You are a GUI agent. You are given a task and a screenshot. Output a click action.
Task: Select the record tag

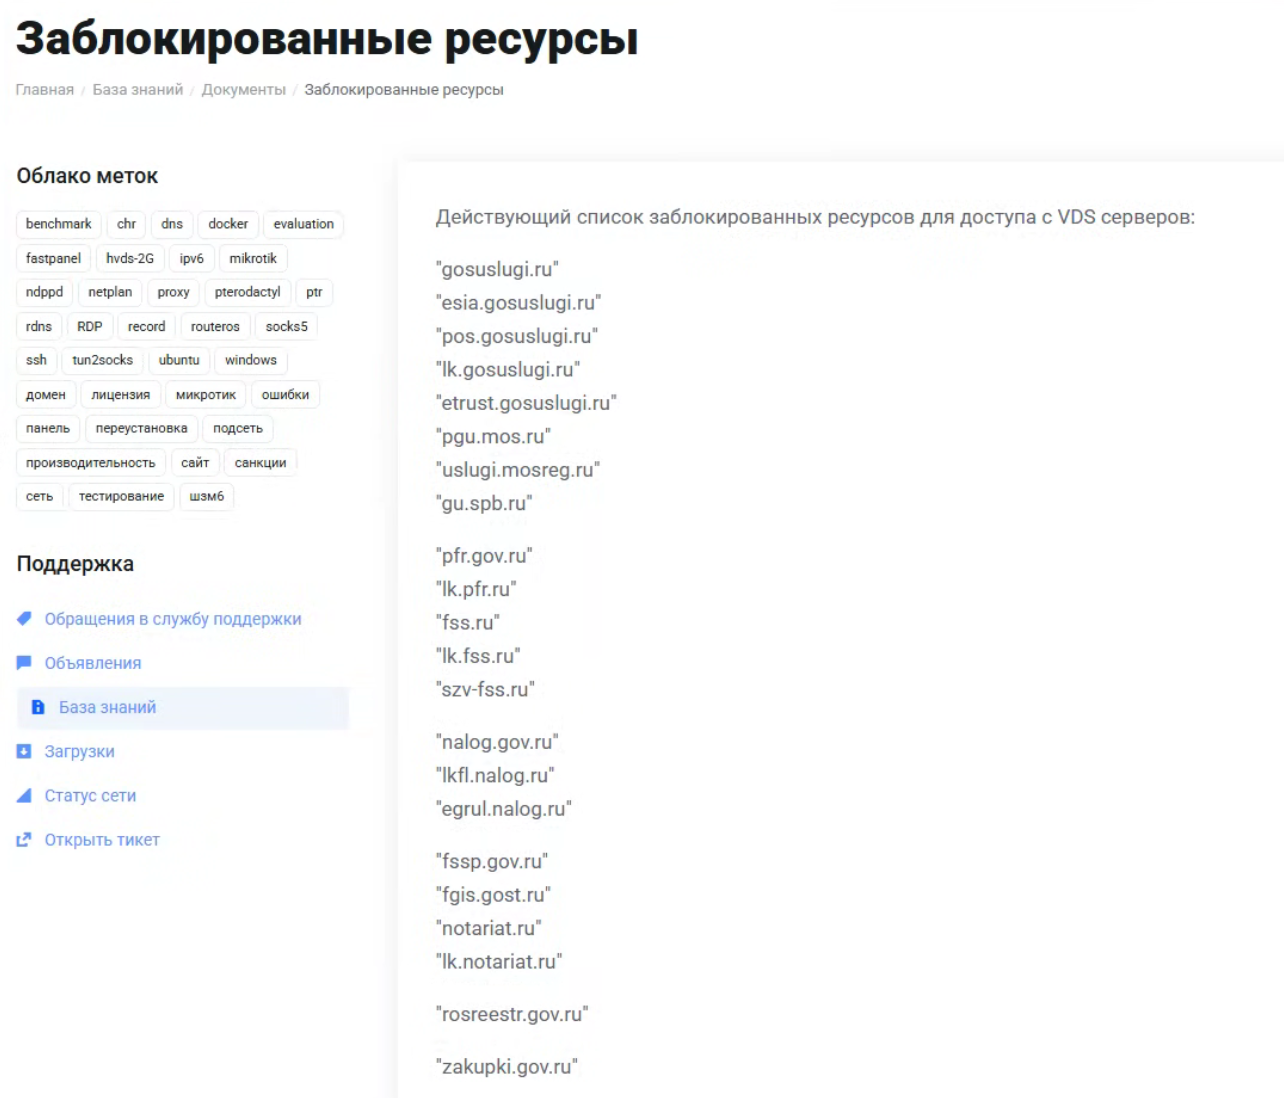[x=147, y=326]
